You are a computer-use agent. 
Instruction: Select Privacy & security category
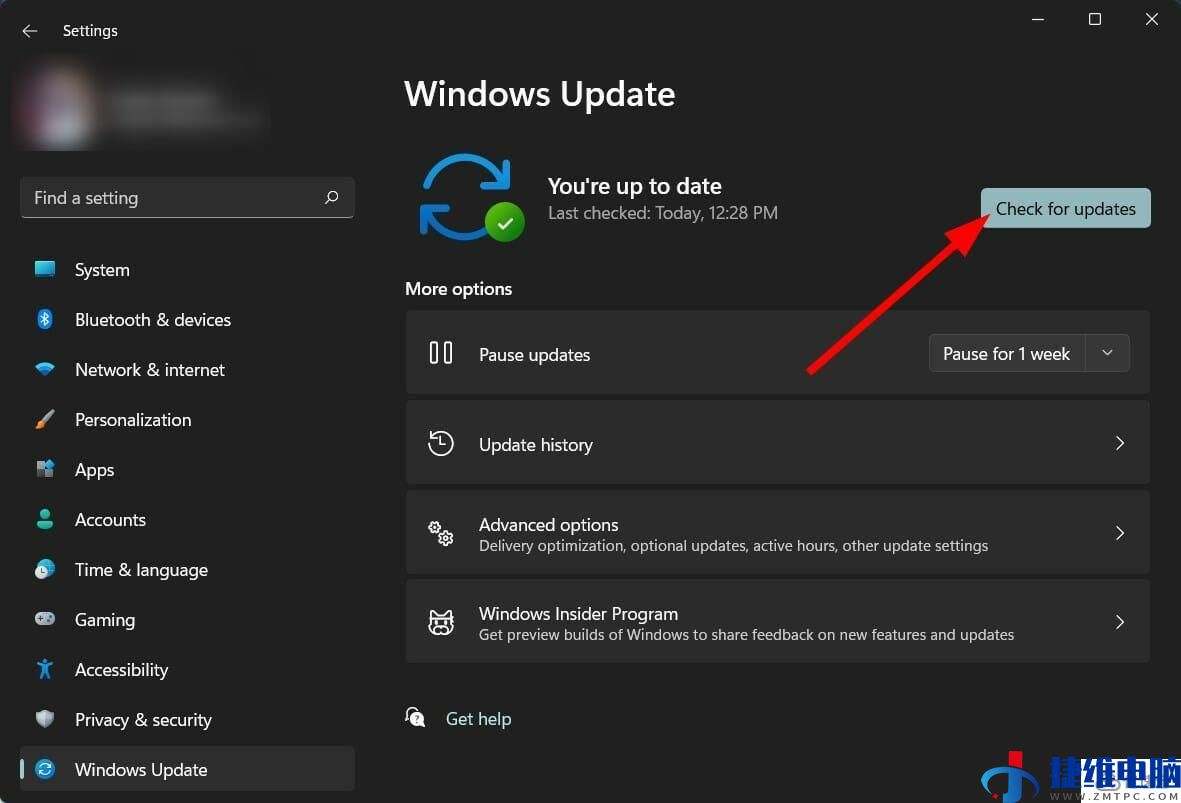point(187,719)
